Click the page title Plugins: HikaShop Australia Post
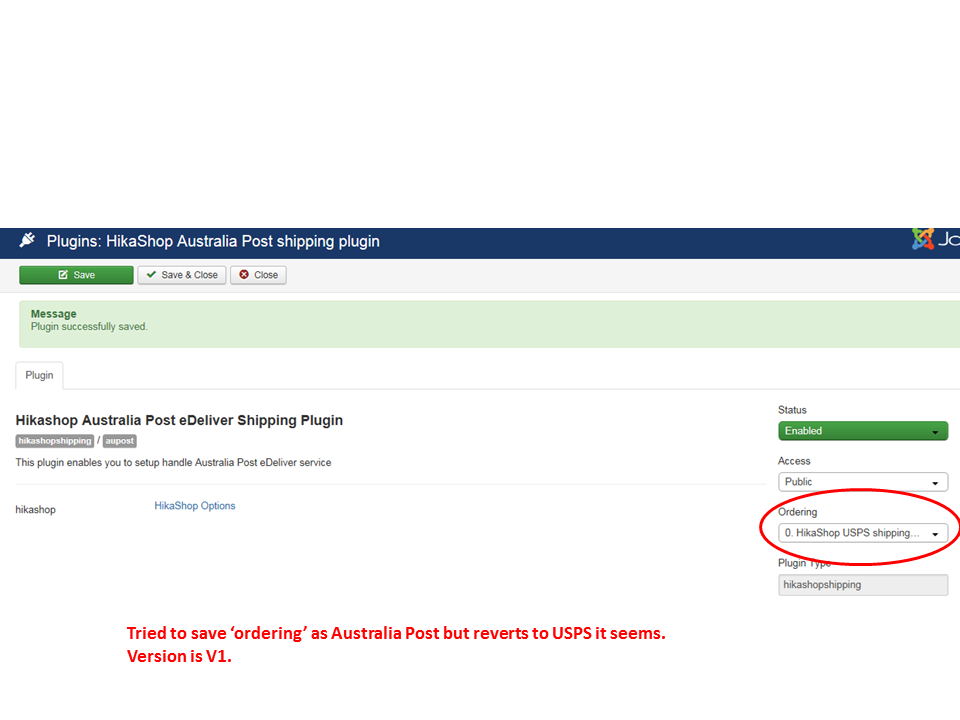The image size is (960, 720). (x=213, y=241)
